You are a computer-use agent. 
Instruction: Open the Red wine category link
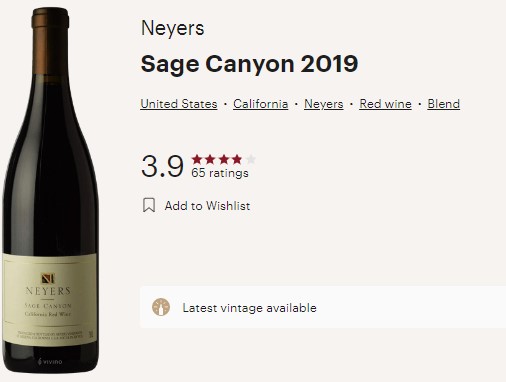(385, 104)
